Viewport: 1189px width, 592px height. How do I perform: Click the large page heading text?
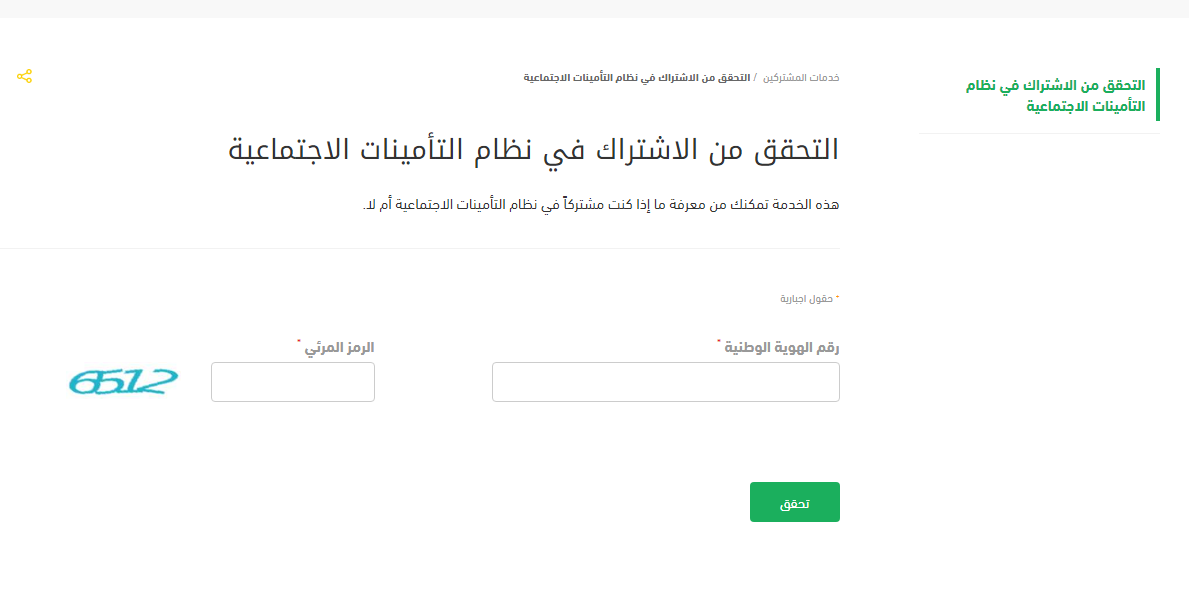534,149
